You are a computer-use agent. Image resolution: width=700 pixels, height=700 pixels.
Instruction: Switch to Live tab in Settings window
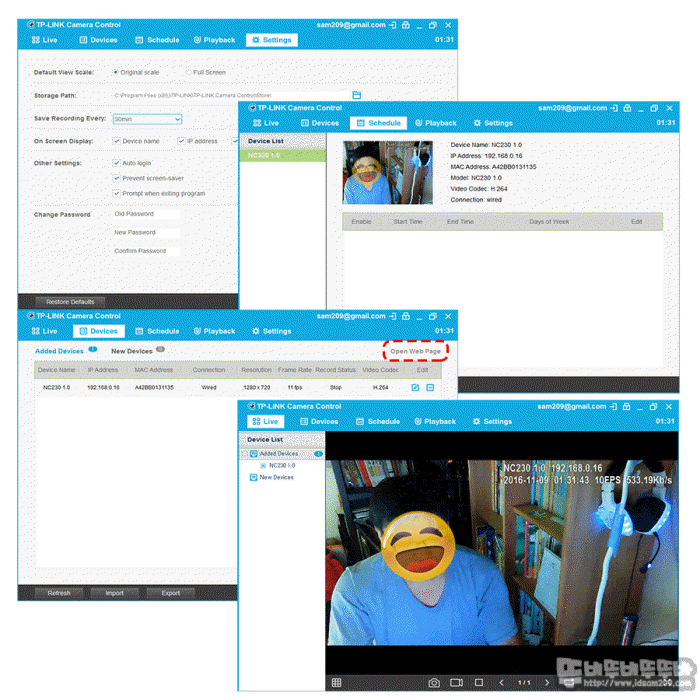[x=44, y=40]
